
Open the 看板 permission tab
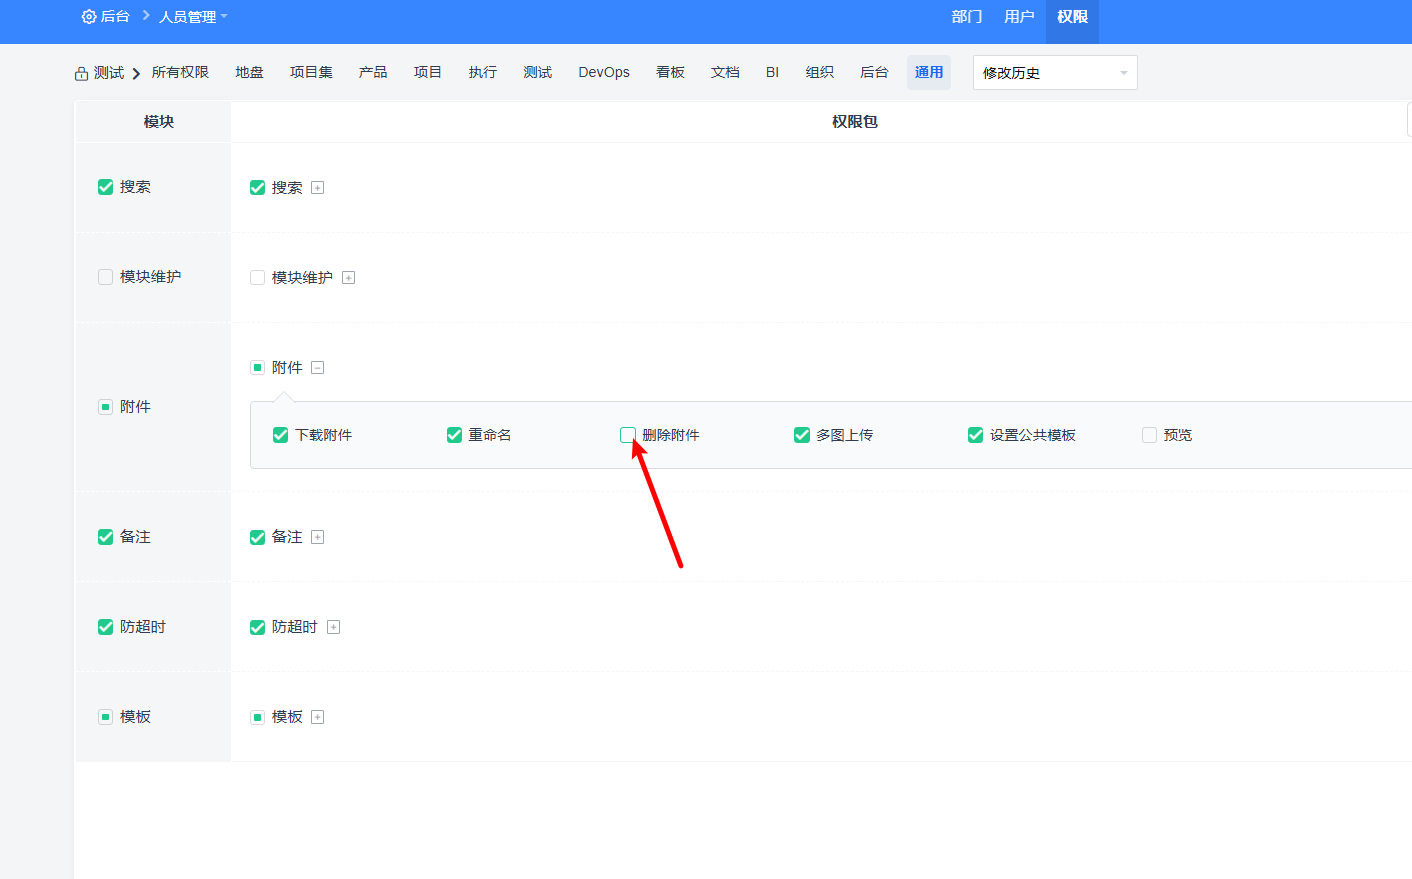670,72
